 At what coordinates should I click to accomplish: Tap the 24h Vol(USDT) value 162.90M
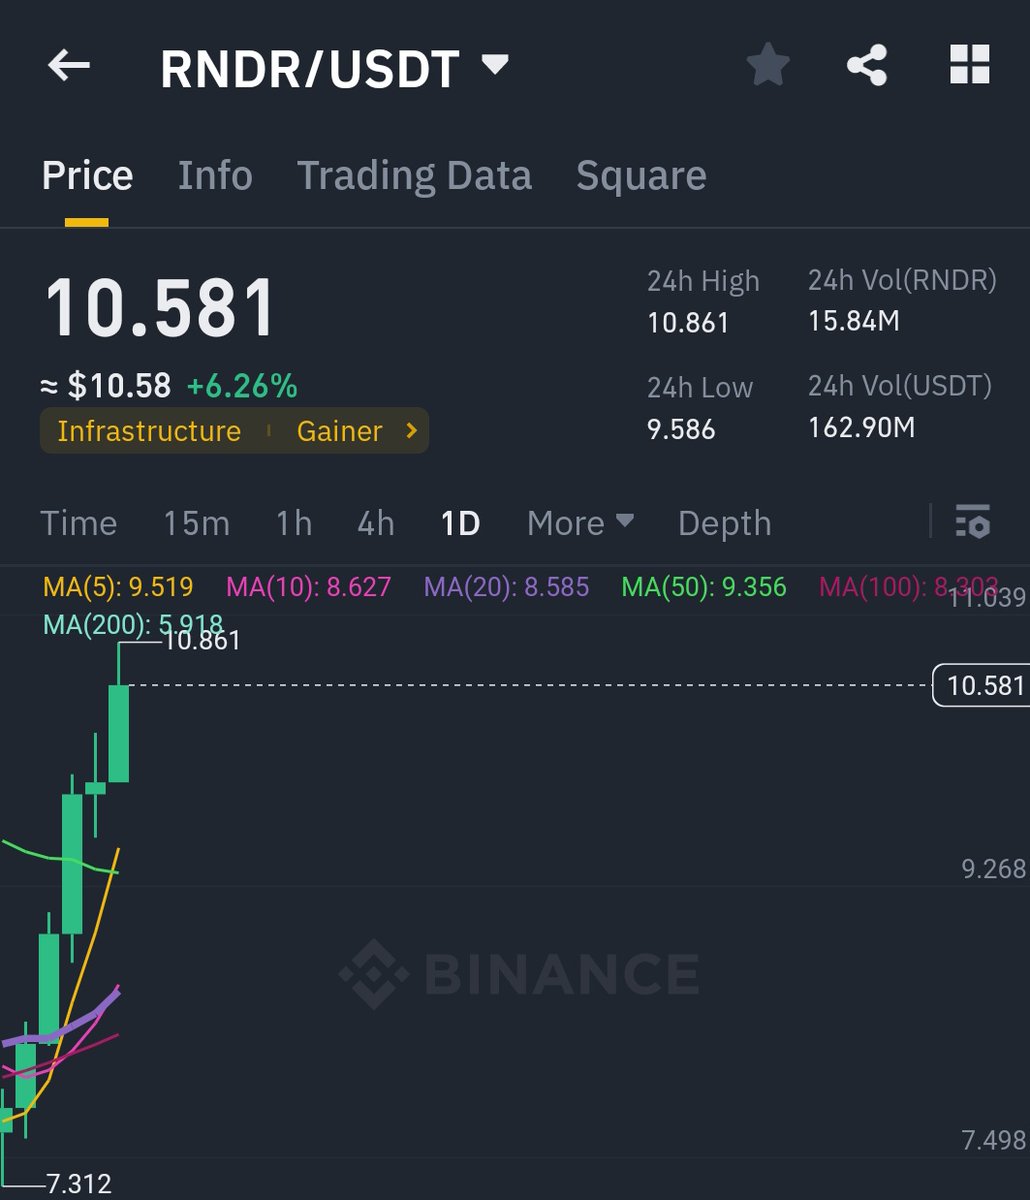click(861, 428)
